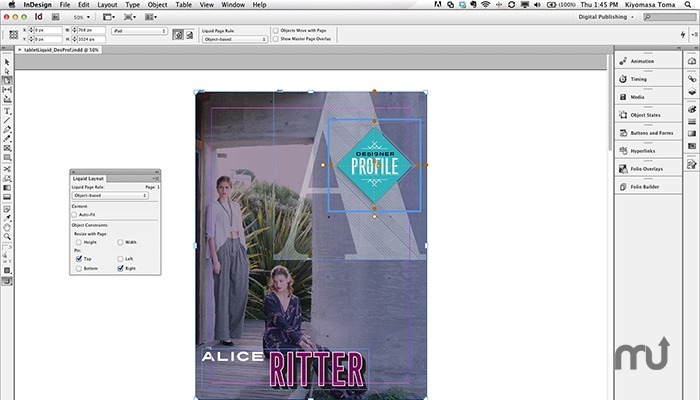The image size is (700, 400).
Task: Activate the Page tool
Action: pyautogui.click(x=7, y=80)
